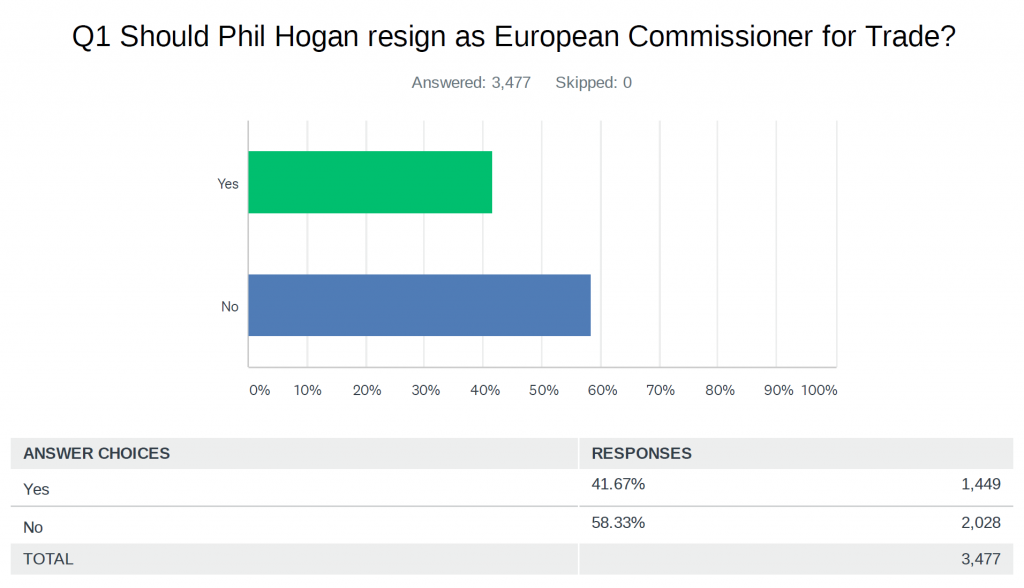This screenshot has width=1024, height=588.
Task: Click the TOTAL row label
Action: coord(49,559)
